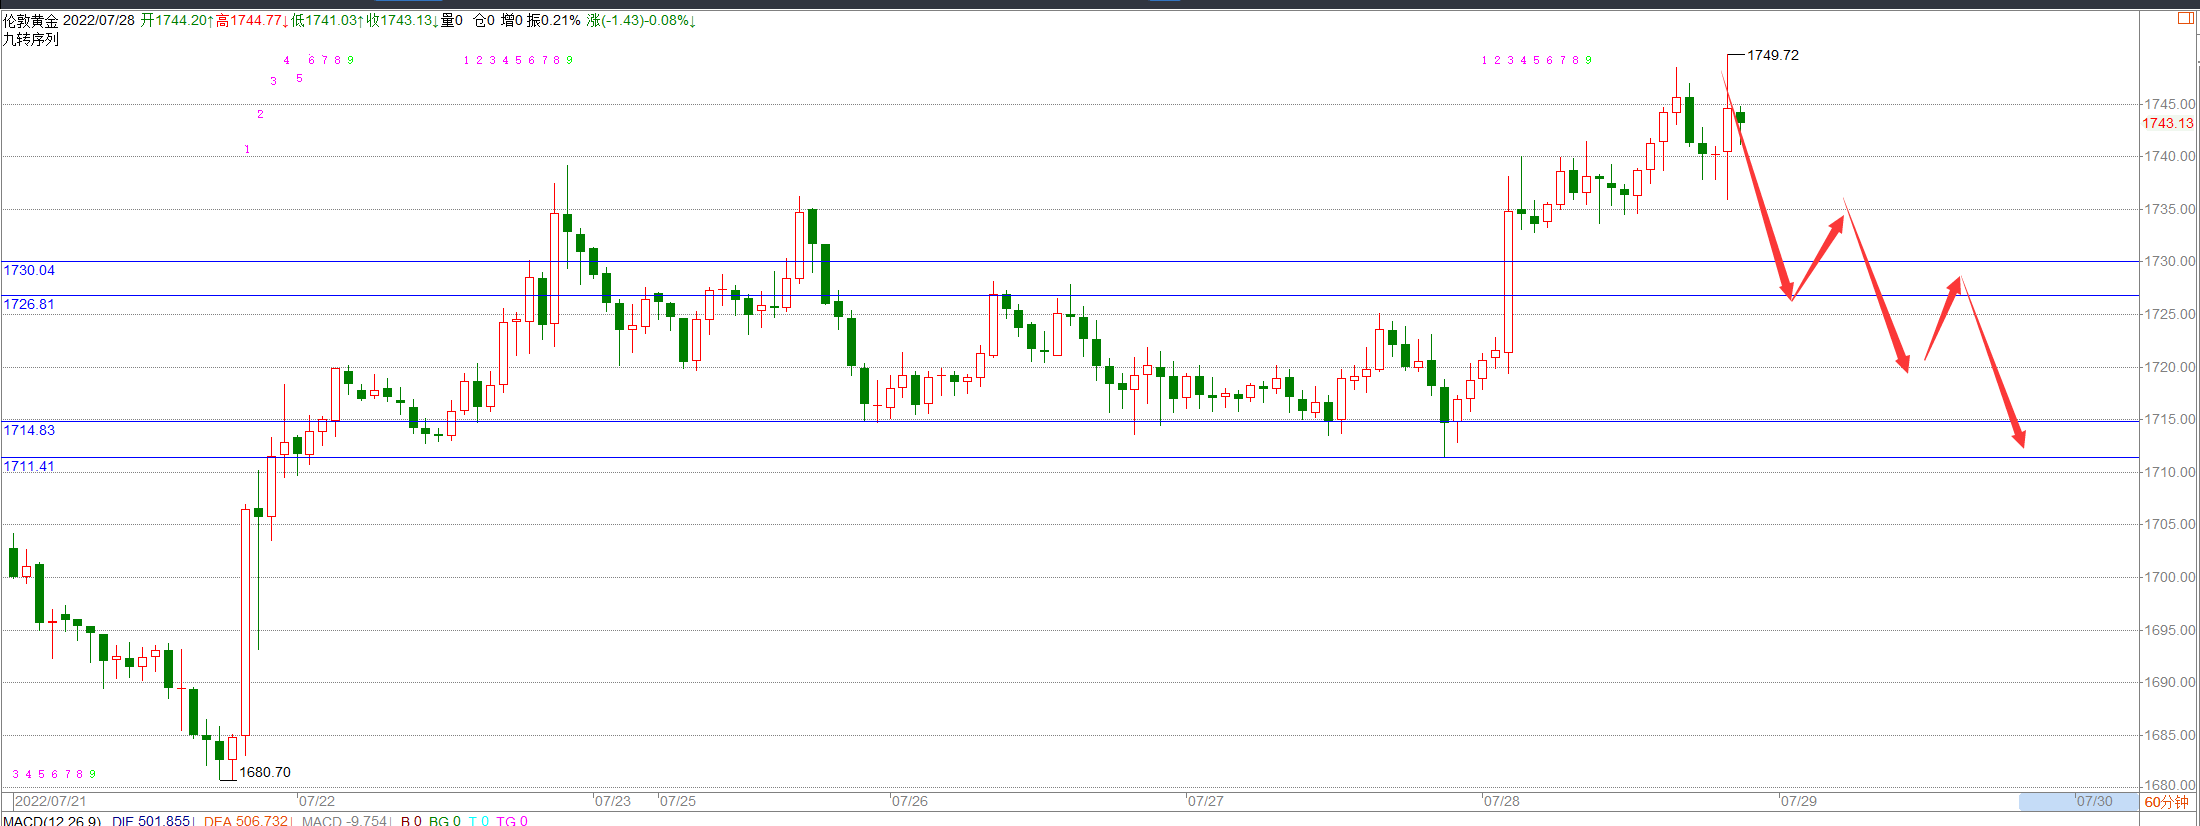2200x826 pixels.
Task: Click the 1749.72 high price marker
Action: [x=1773, y=55]
